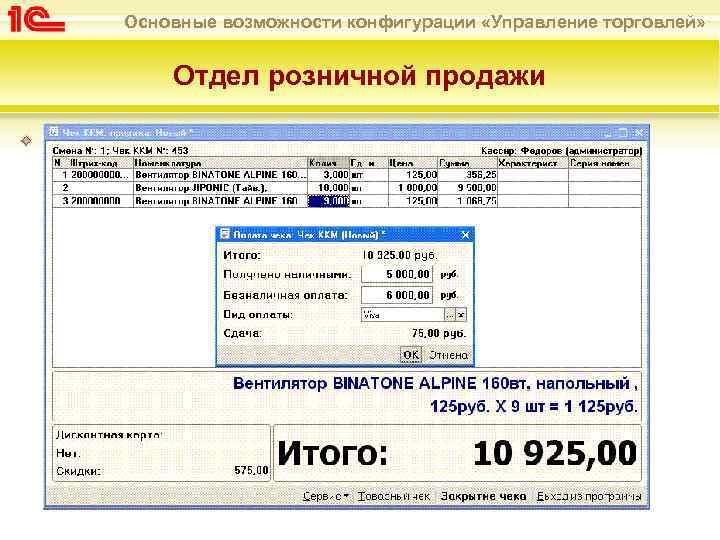720x540 pixels.
Task: Click the Колич. column header
Action: [329, 163]
